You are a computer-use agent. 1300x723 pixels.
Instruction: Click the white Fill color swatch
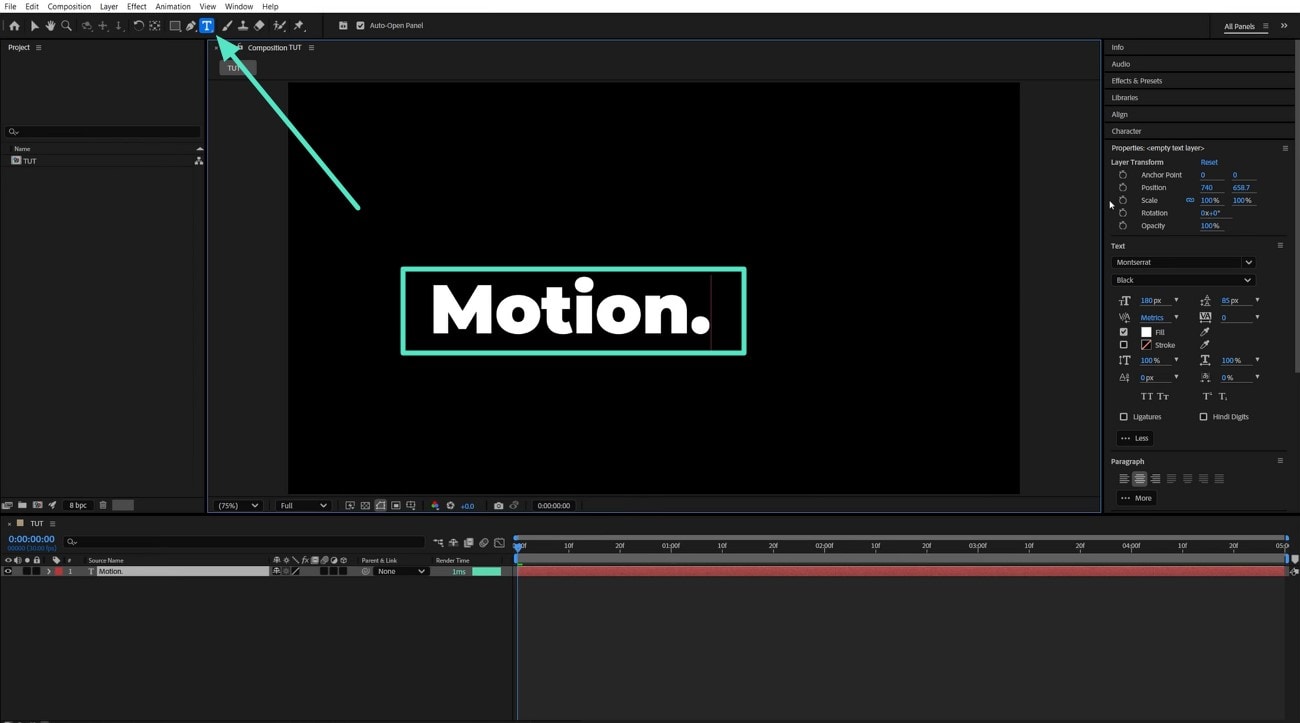pos(1146,332)
